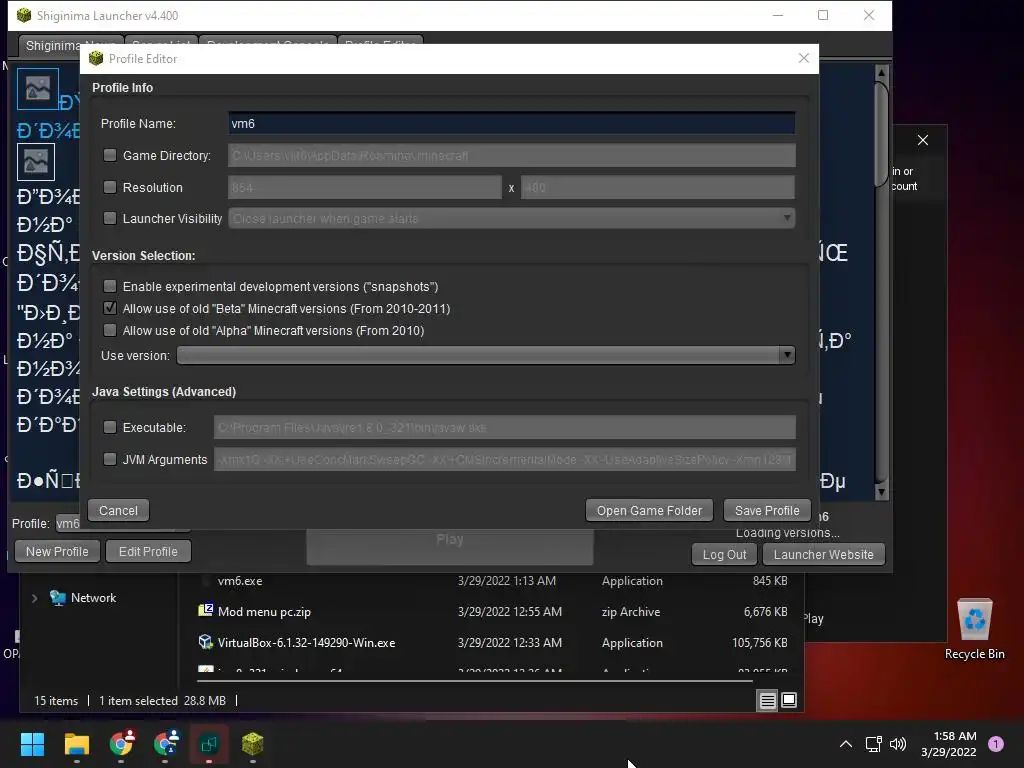Enable the Game Directory checkbox

(x=110, y=155)
